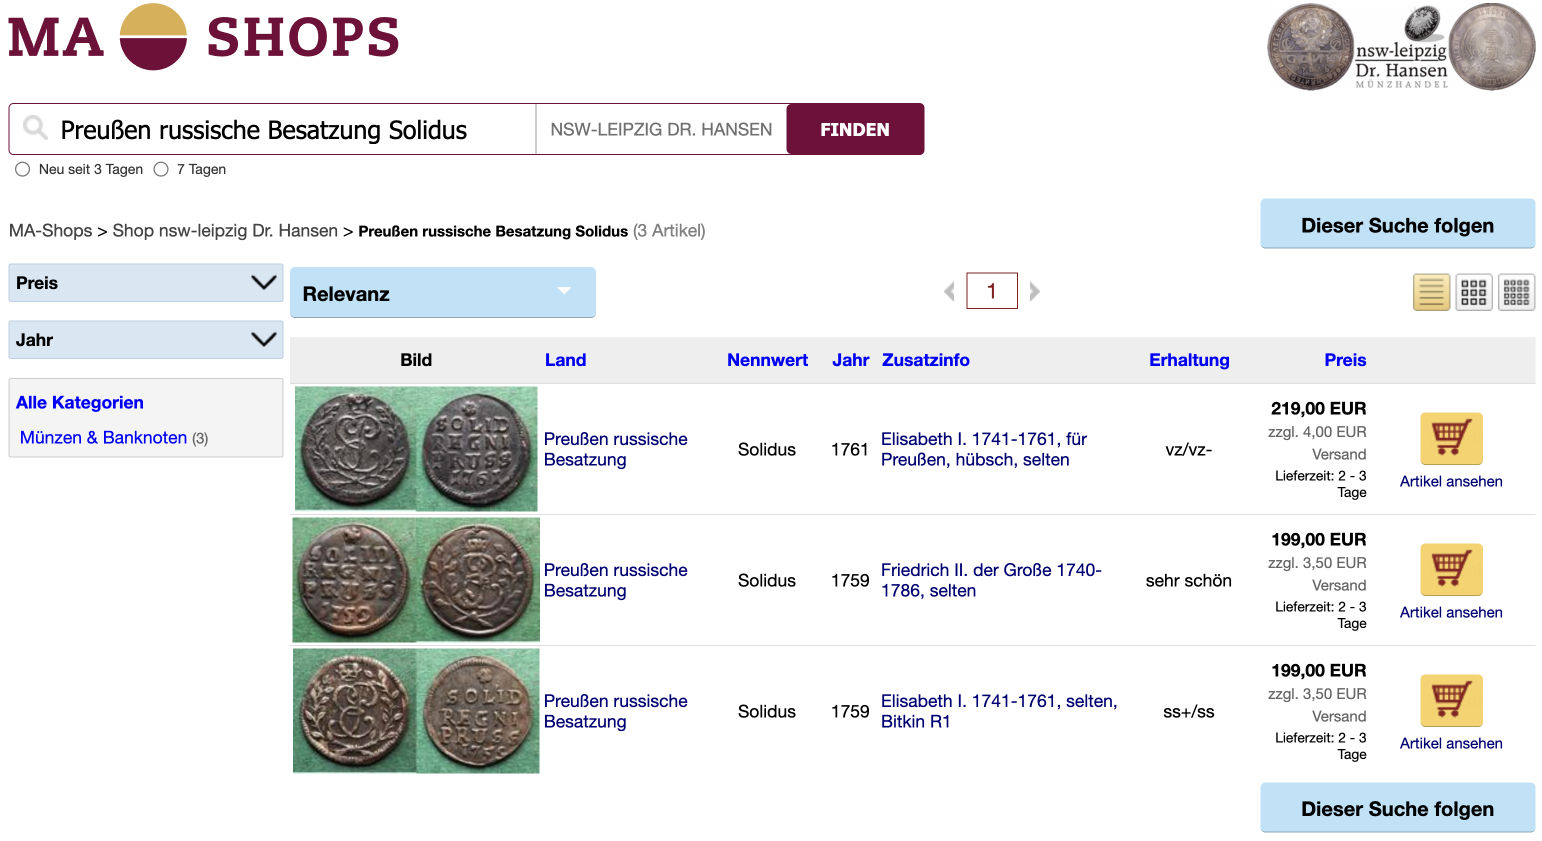Open 'Friedrich II. der Große 1740-1786, selten' link

tap(991, 580)
